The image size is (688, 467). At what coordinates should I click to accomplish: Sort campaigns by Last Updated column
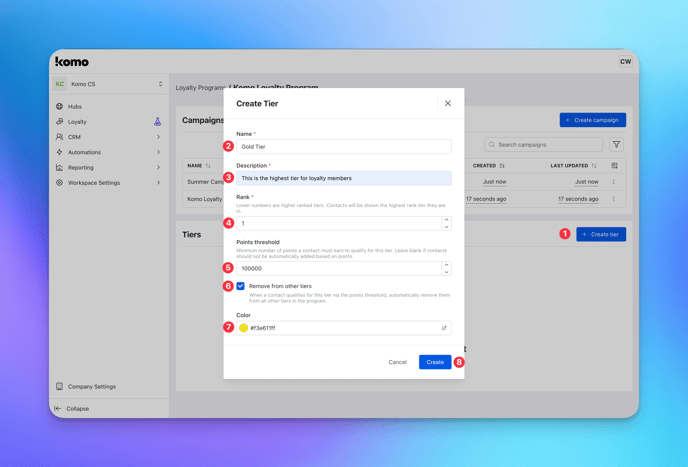point(573,166)
